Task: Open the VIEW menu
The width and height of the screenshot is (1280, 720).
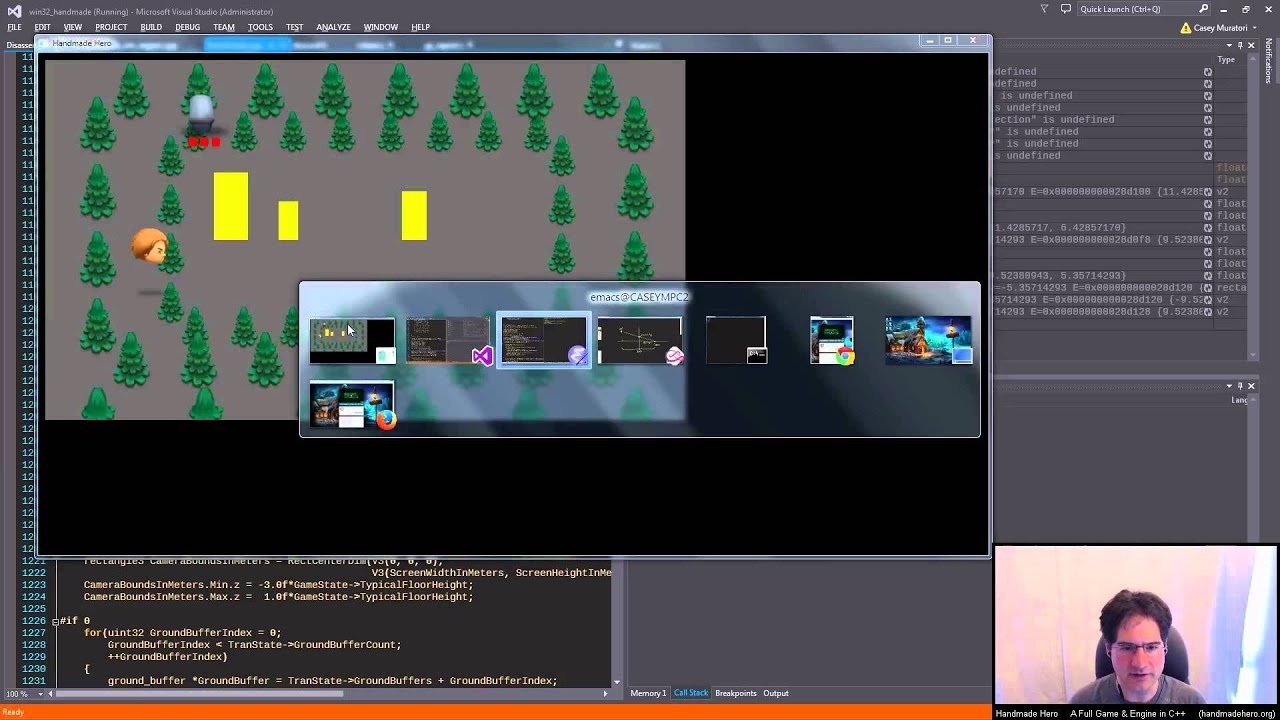Action: tap(73, 27)
